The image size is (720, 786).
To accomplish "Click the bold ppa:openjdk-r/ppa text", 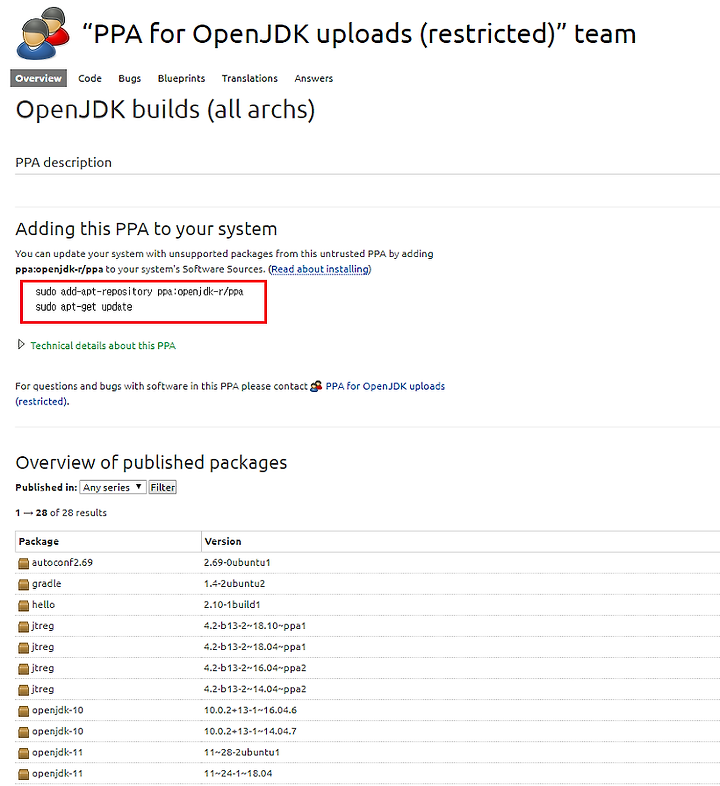I will (59, 269).
